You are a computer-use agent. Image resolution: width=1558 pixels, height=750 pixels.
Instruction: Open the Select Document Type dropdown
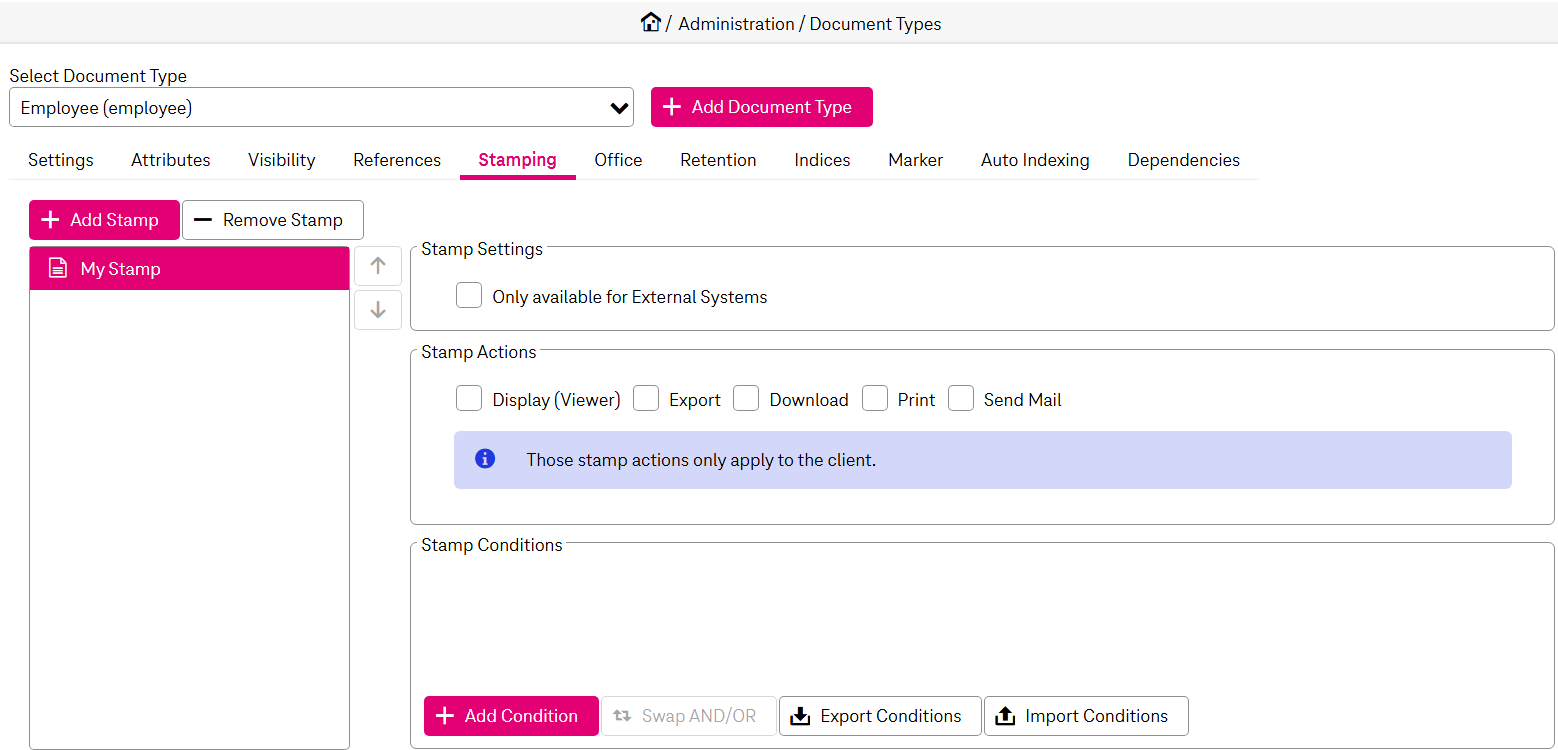pyautogui.click(x=321, y=108)
